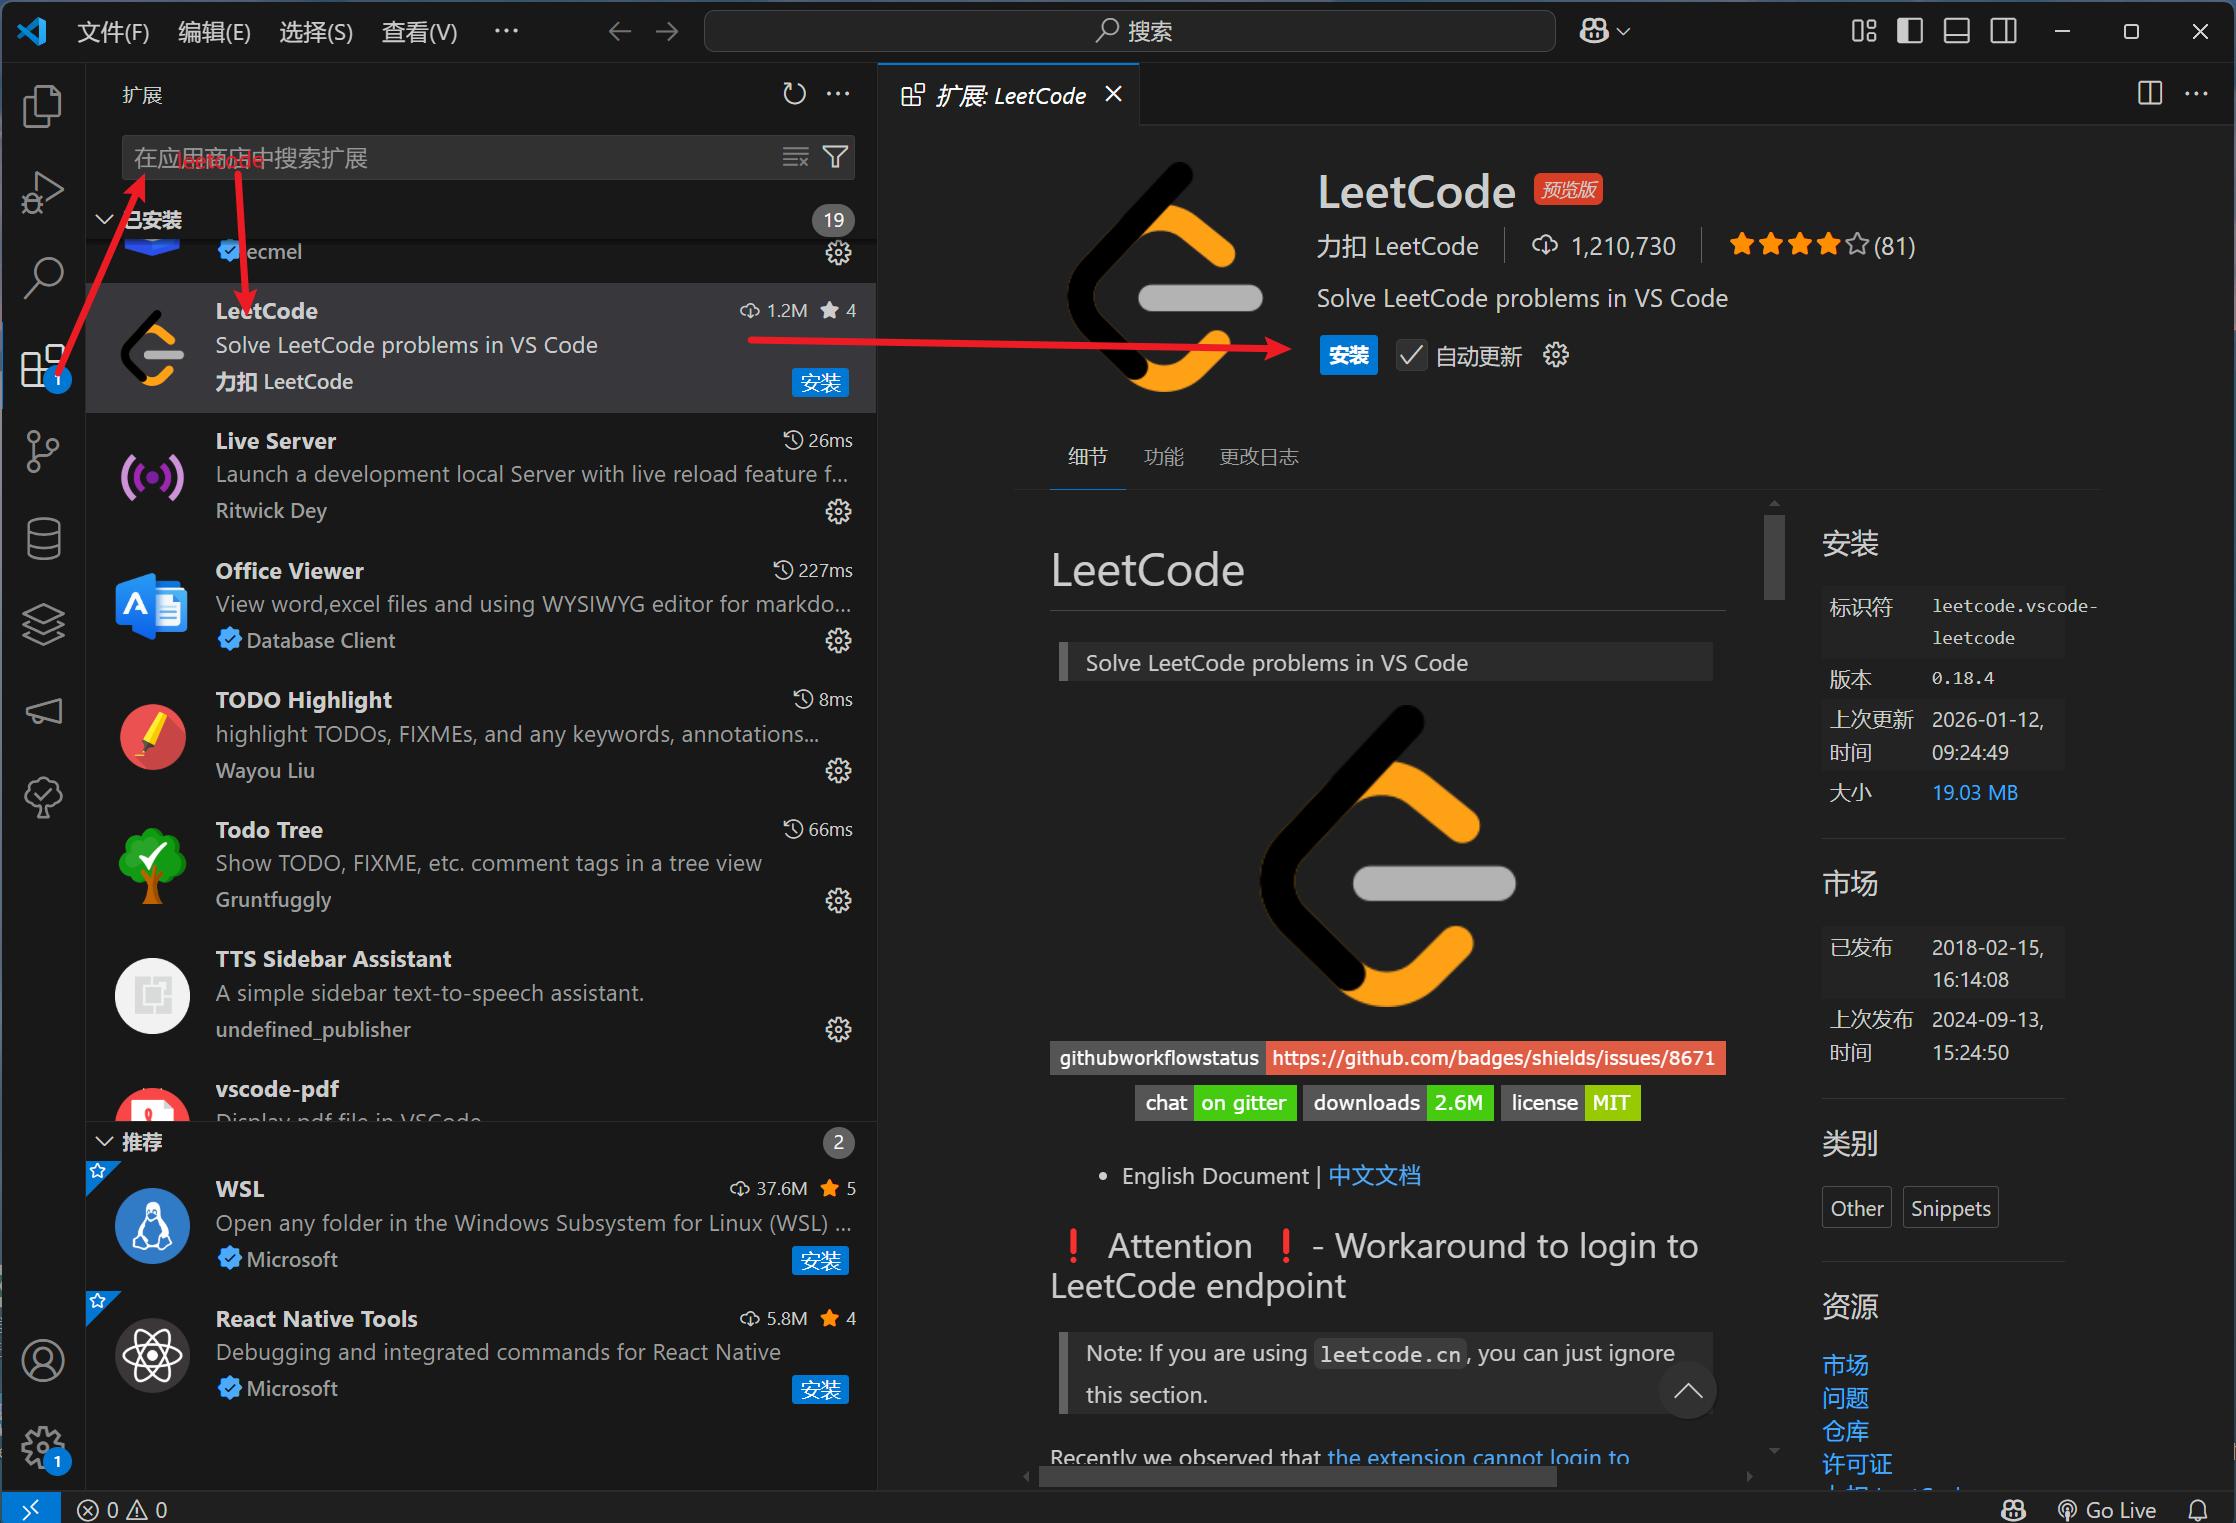Open the 查看(V) menu
This screenshot has width=2236, height=1523.
[419, 31]
